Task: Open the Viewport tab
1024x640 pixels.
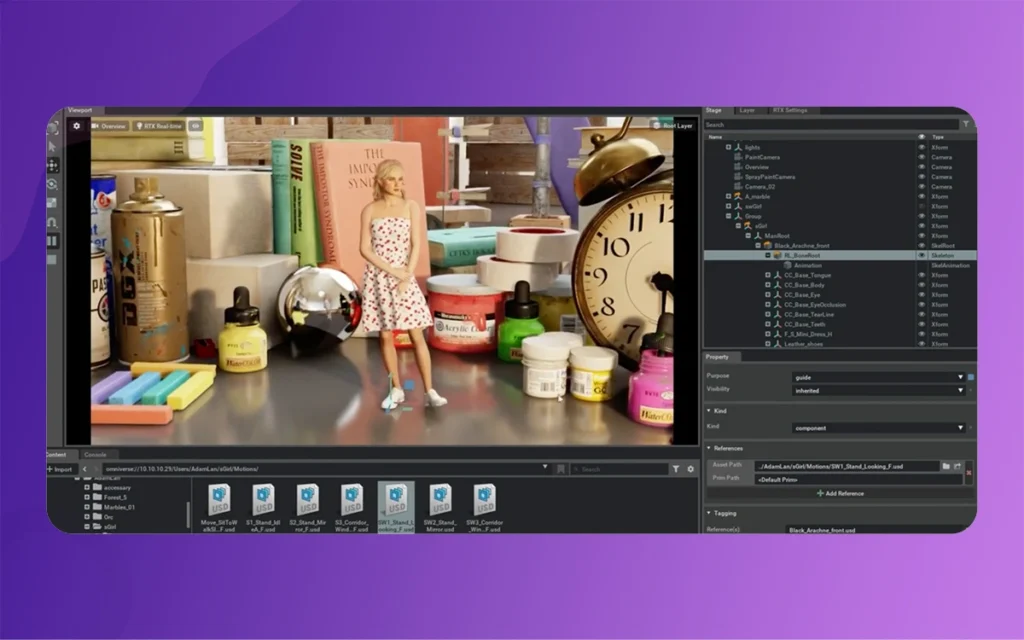Action: tap(80, 110)
